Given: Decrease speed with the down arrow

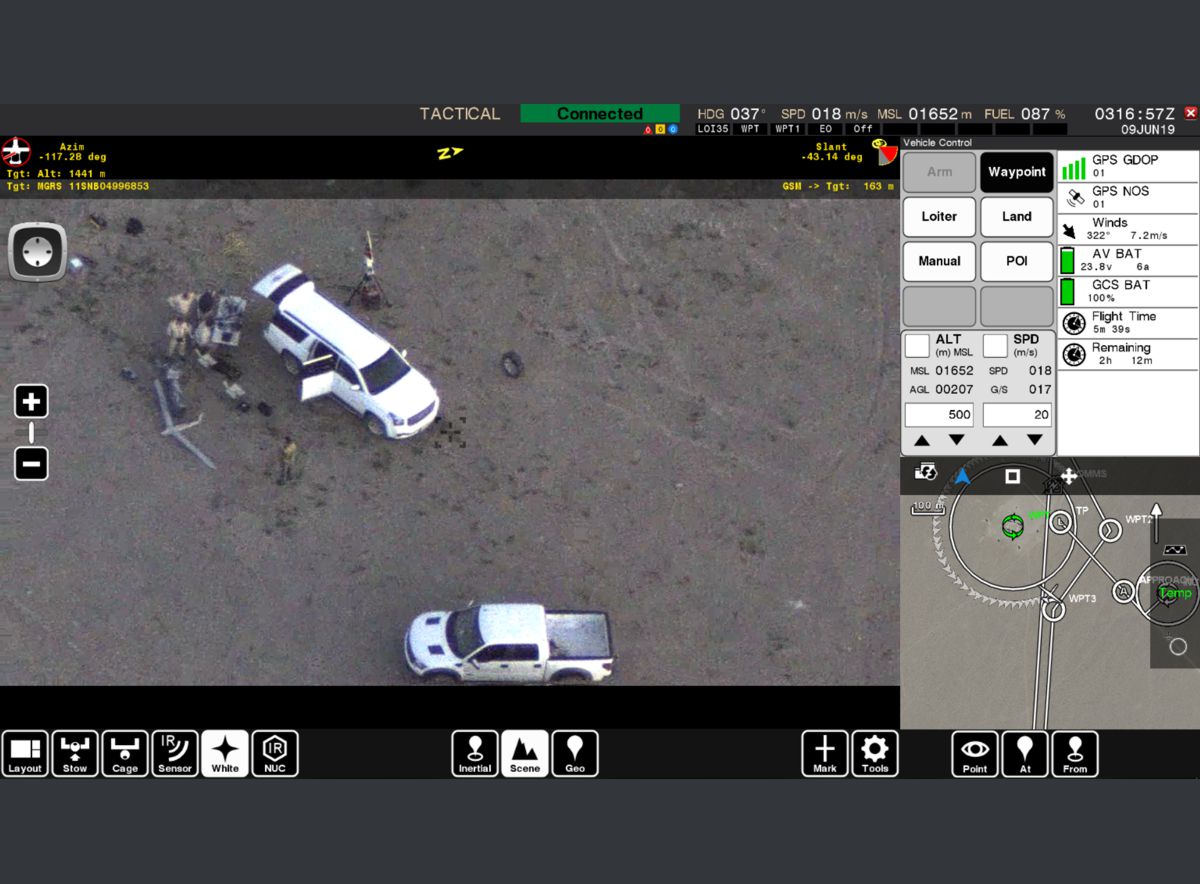Looking at the screenshot, I should coord(1034,440).
